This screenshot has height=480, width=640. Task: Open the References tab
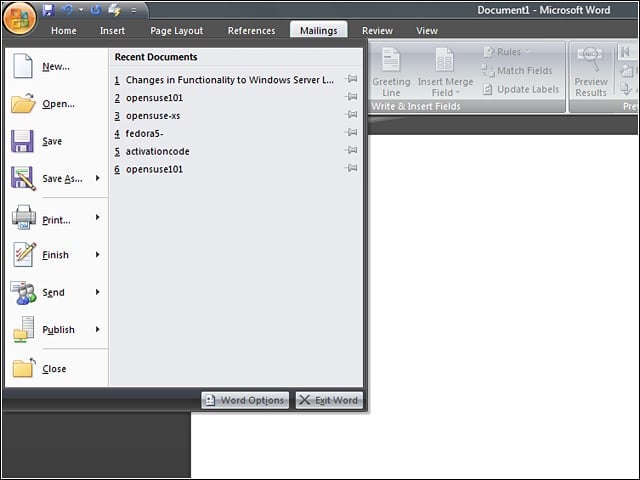tap(251, 31)
